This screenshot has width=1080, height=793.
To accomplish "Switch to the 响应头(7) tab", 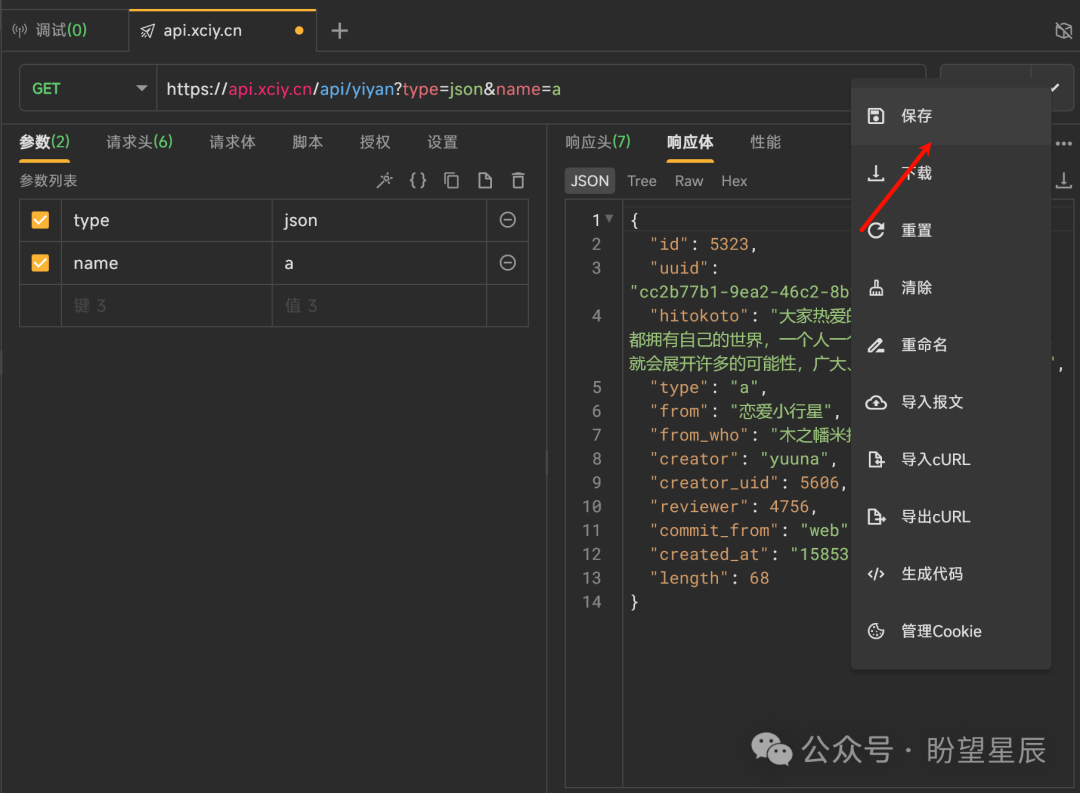I will point(598,142).
